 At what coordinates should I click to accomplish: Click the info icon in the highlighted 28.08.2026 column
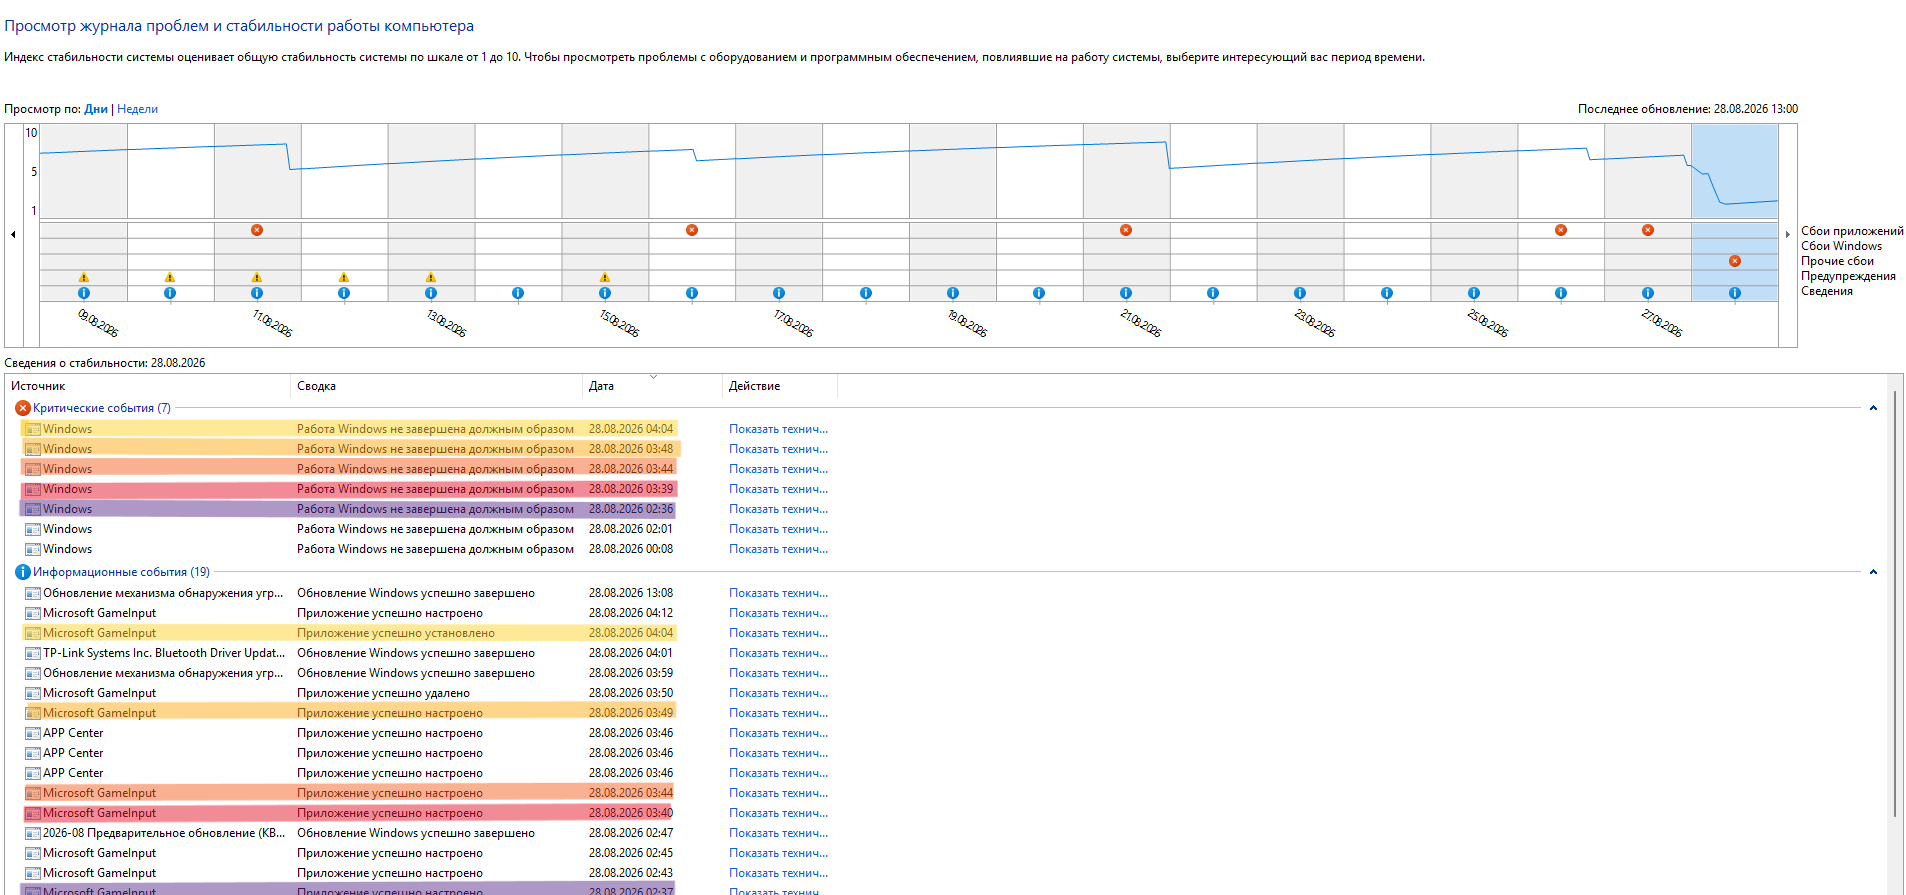[x=1735, y=293]
